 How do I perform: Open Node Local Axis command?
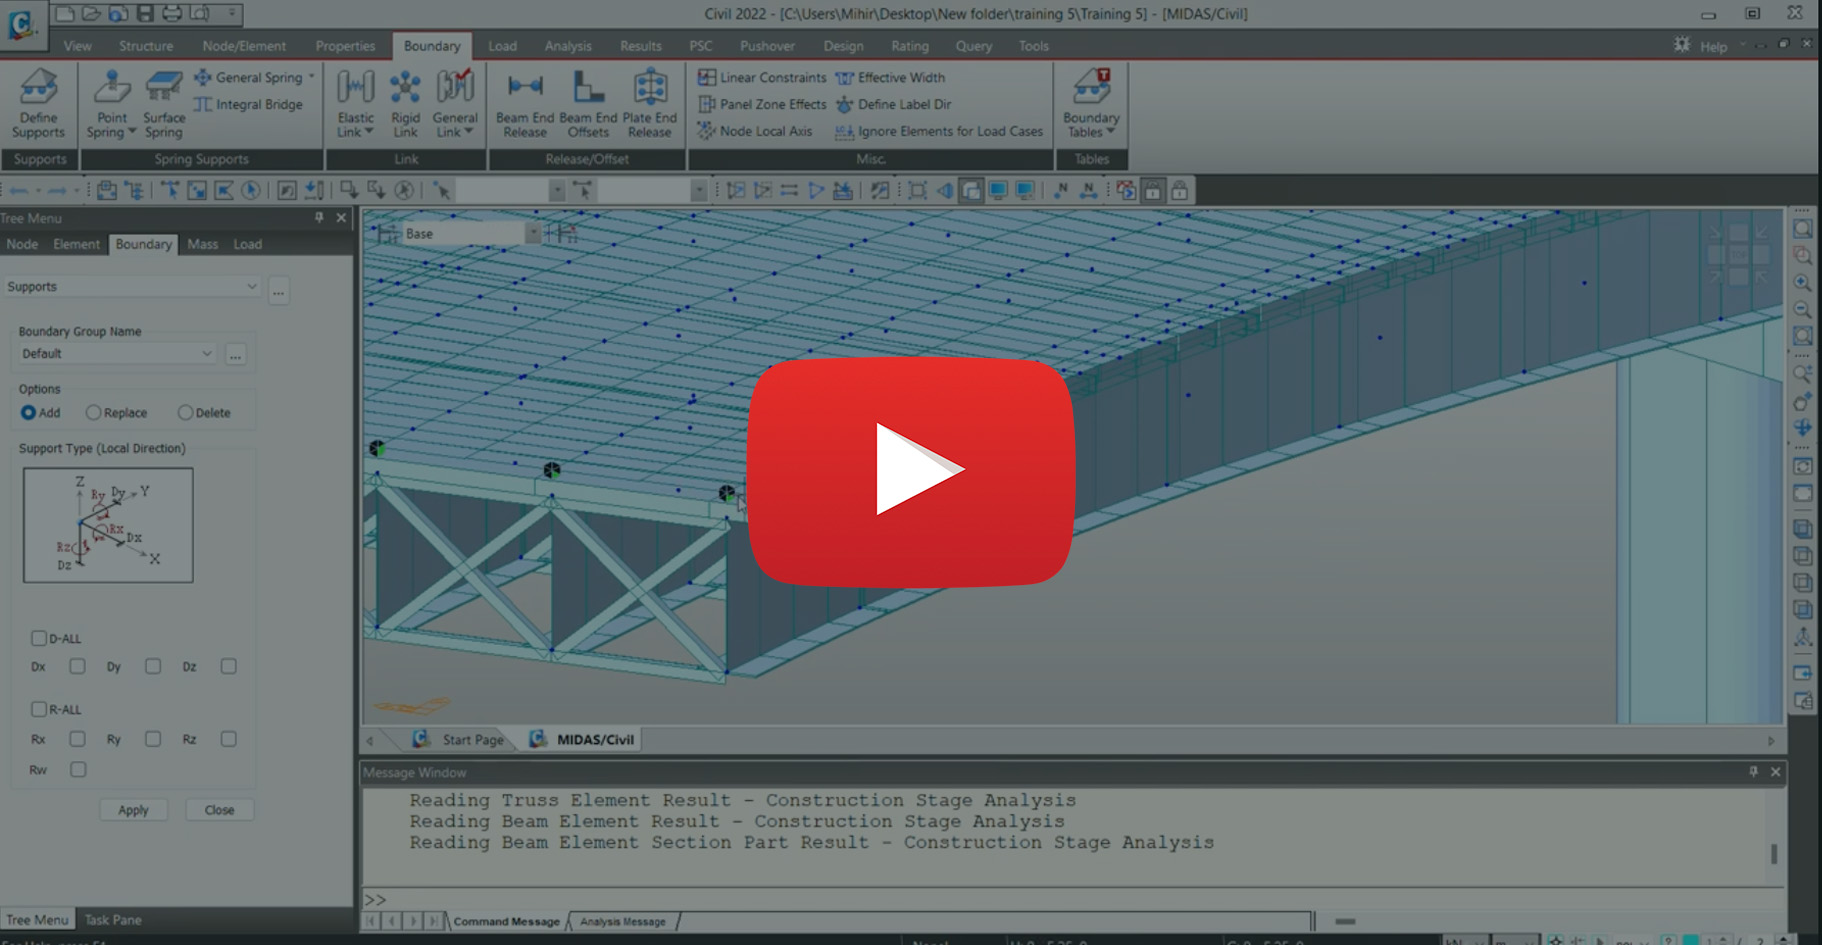point(755,131)
